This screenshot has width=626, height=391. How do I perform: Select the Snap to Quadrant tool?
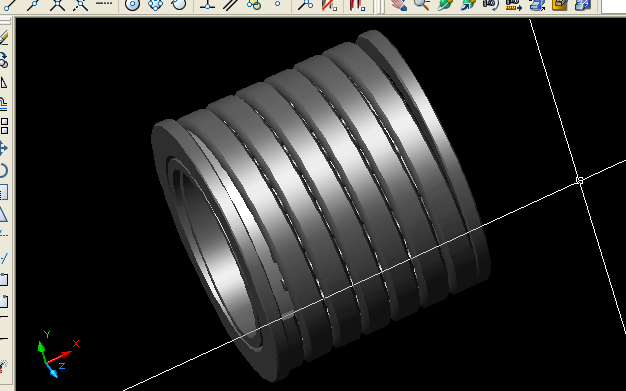coord(155,5)
